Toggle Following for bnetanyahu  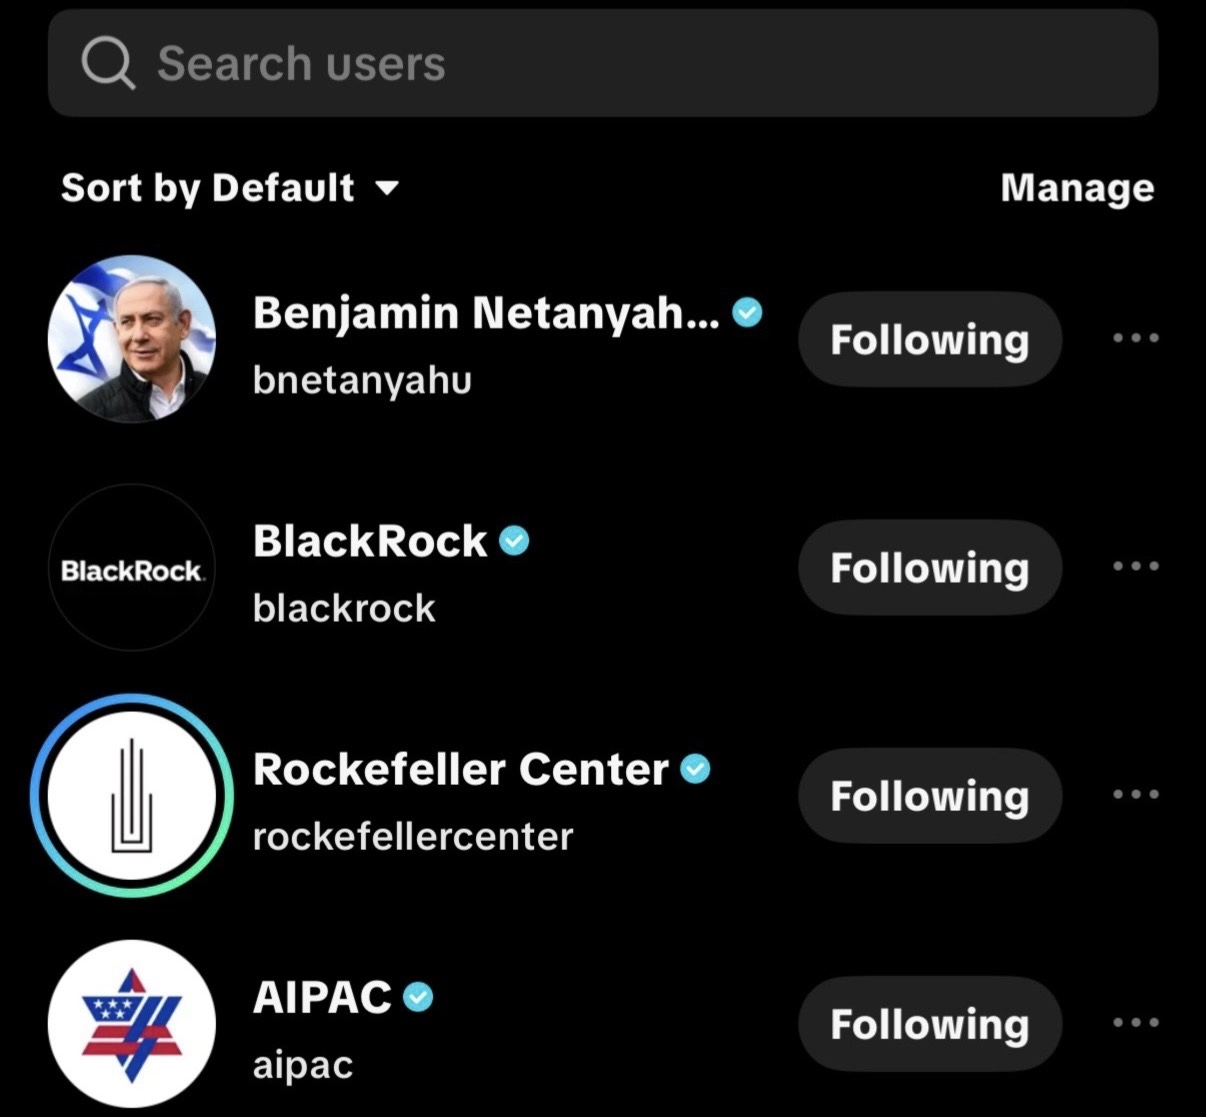(x=929, y=339)
